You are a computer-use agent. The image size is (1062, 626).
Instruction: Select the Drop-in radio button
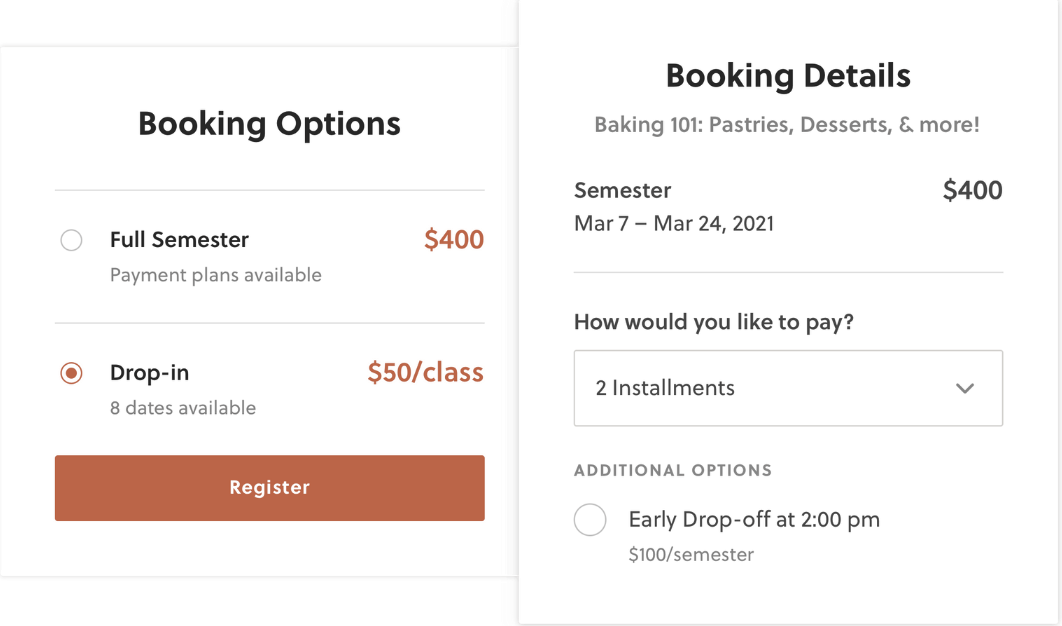pos(71,374)
